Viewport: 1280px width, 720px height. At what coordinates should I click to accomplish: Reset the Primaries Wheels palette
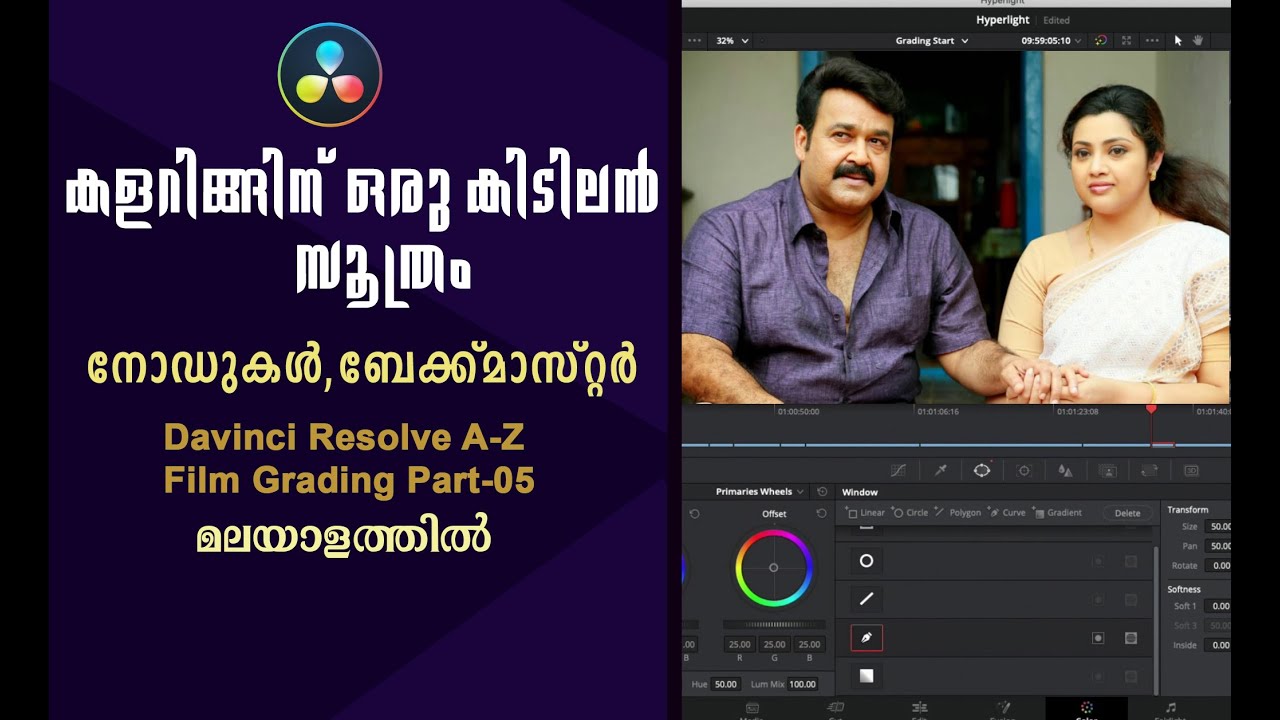pos(822,492)
